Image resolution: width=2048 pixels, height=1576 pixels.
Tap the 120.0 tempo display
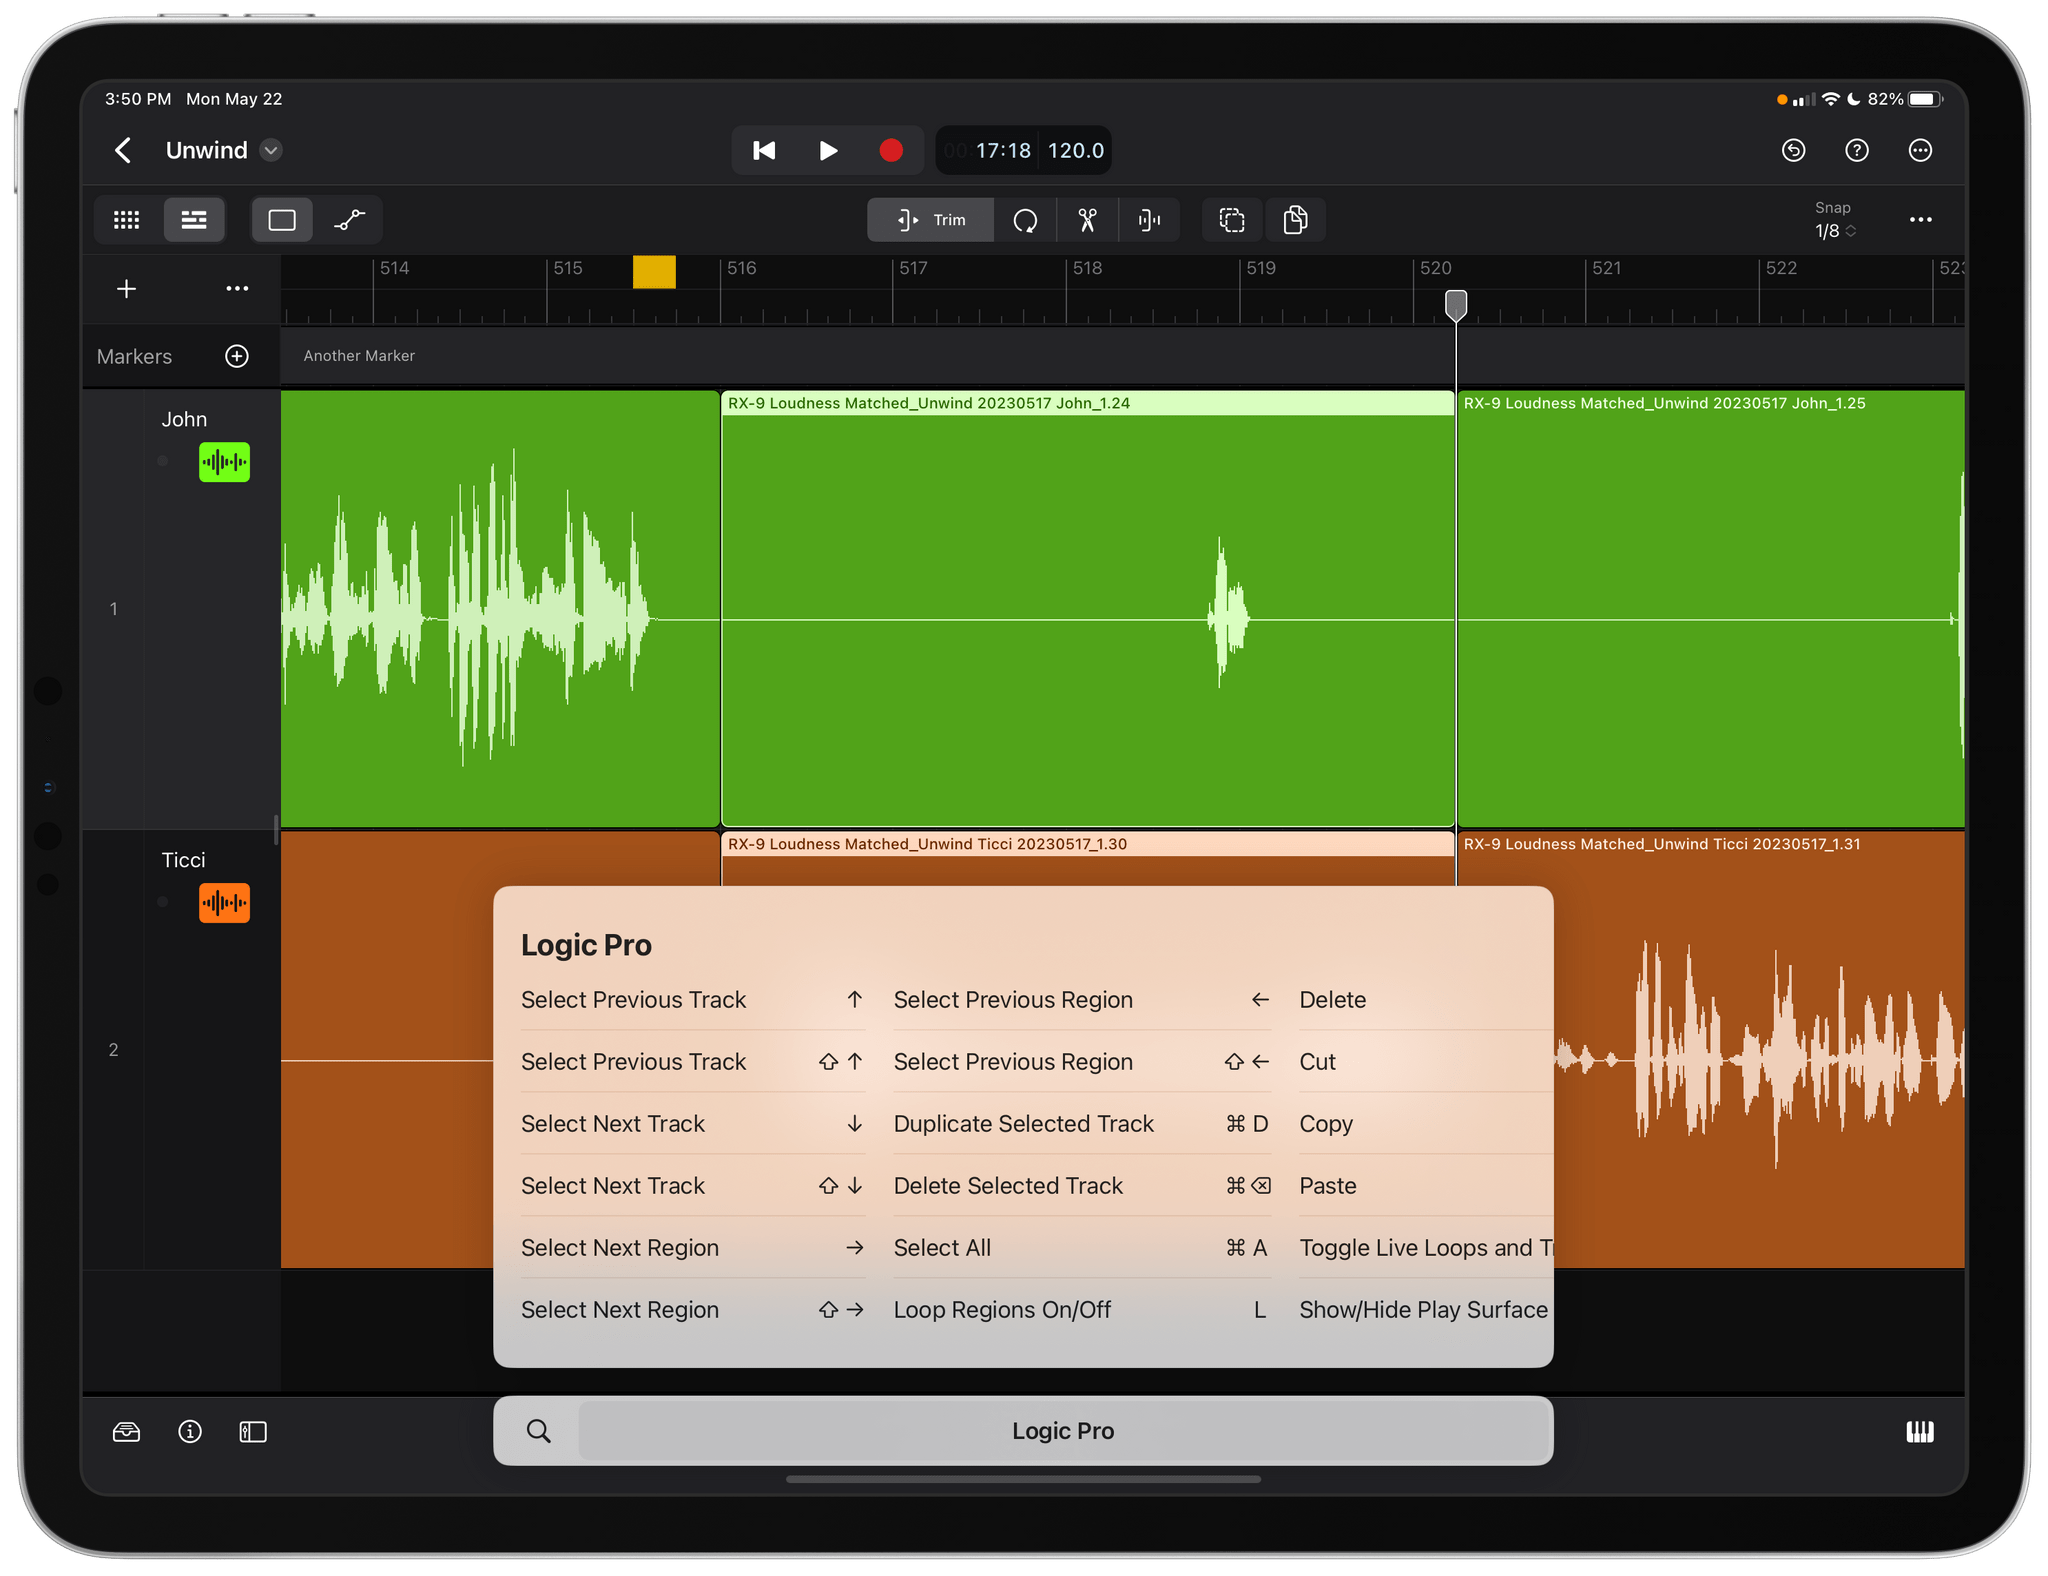(1076, 150)
